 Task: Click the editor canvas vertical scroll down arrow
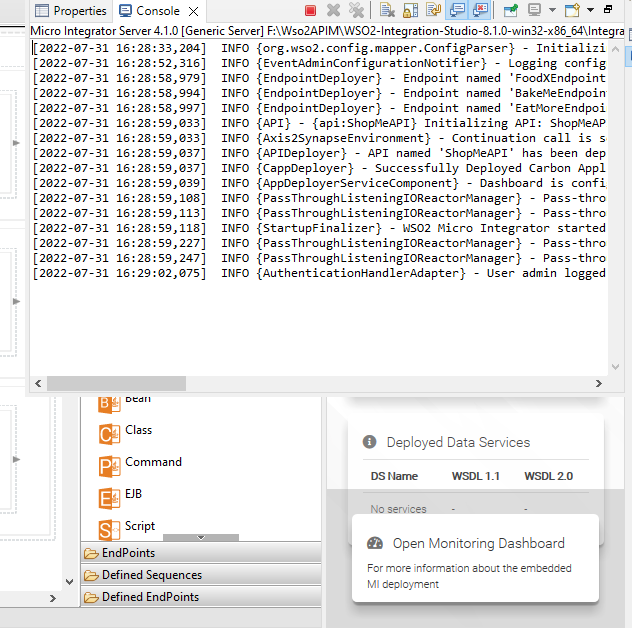tap(69, 582)
